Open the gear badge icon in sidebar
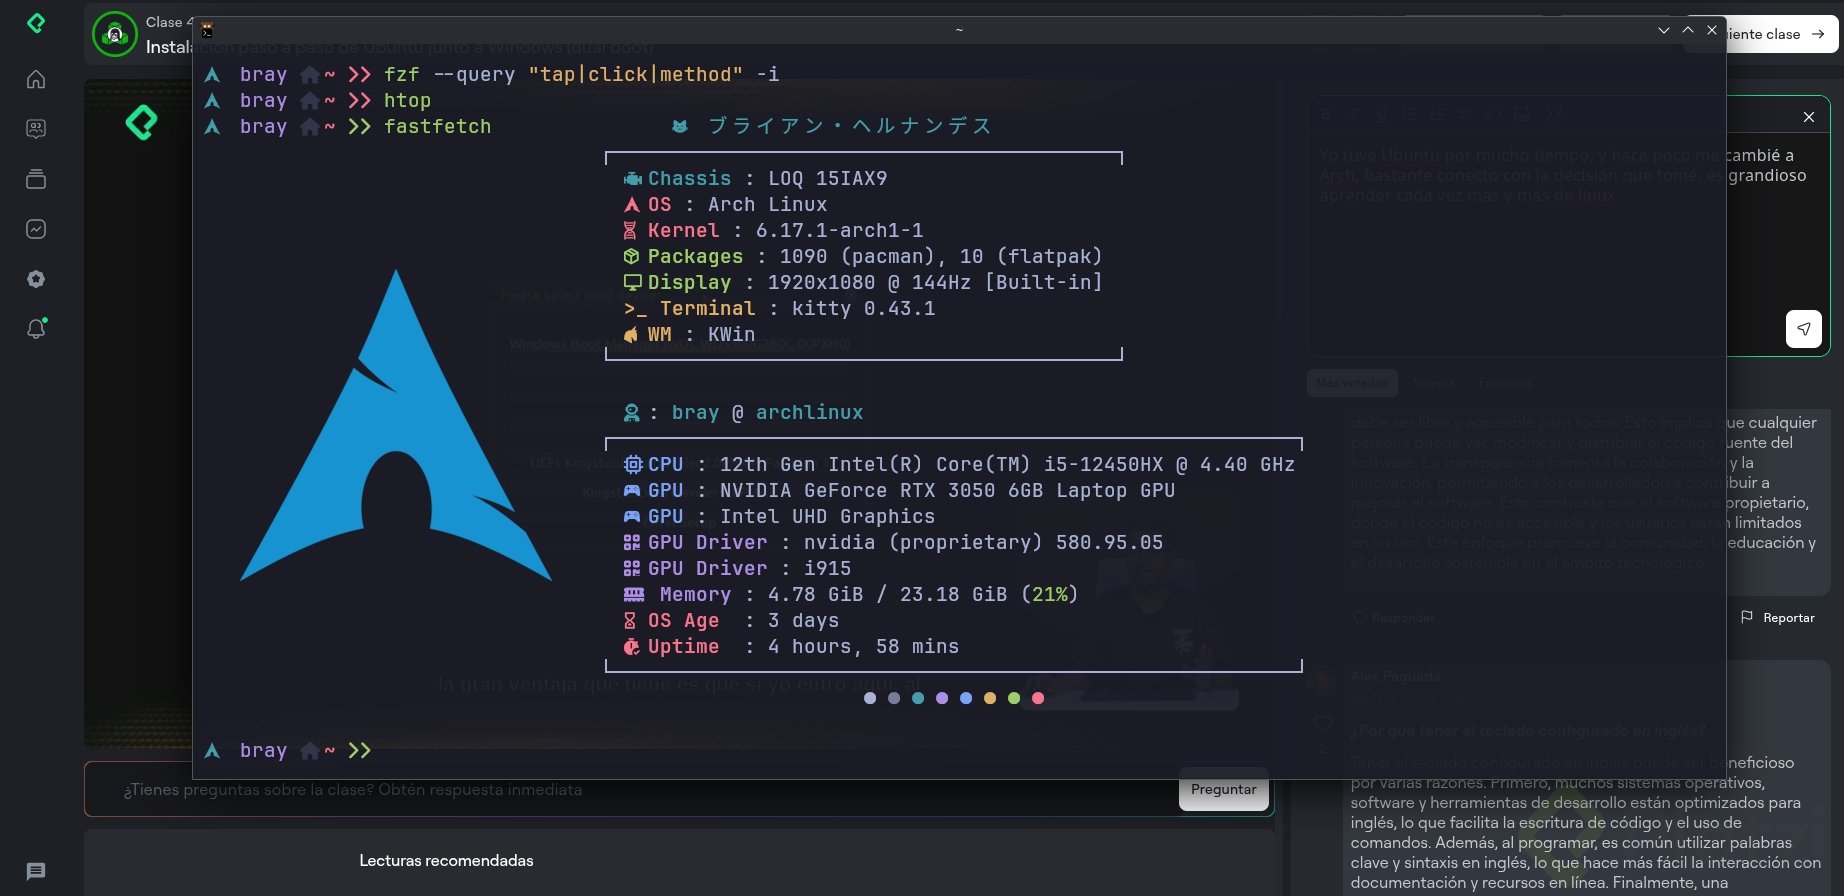 (x=36, y=279)
